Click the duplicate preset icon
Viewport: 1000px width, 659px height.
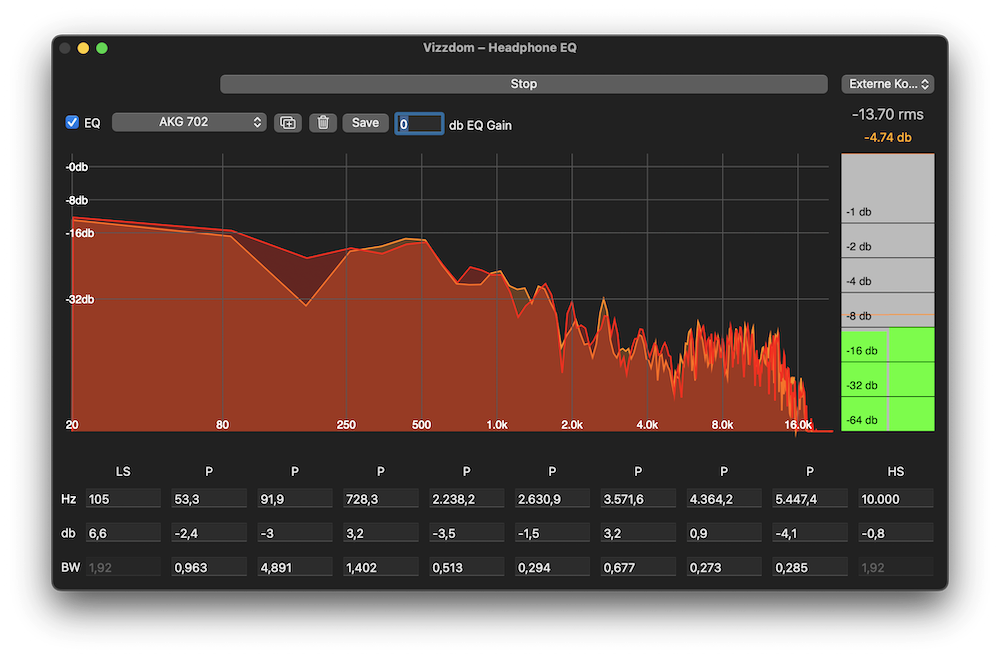tap(288, 122)
